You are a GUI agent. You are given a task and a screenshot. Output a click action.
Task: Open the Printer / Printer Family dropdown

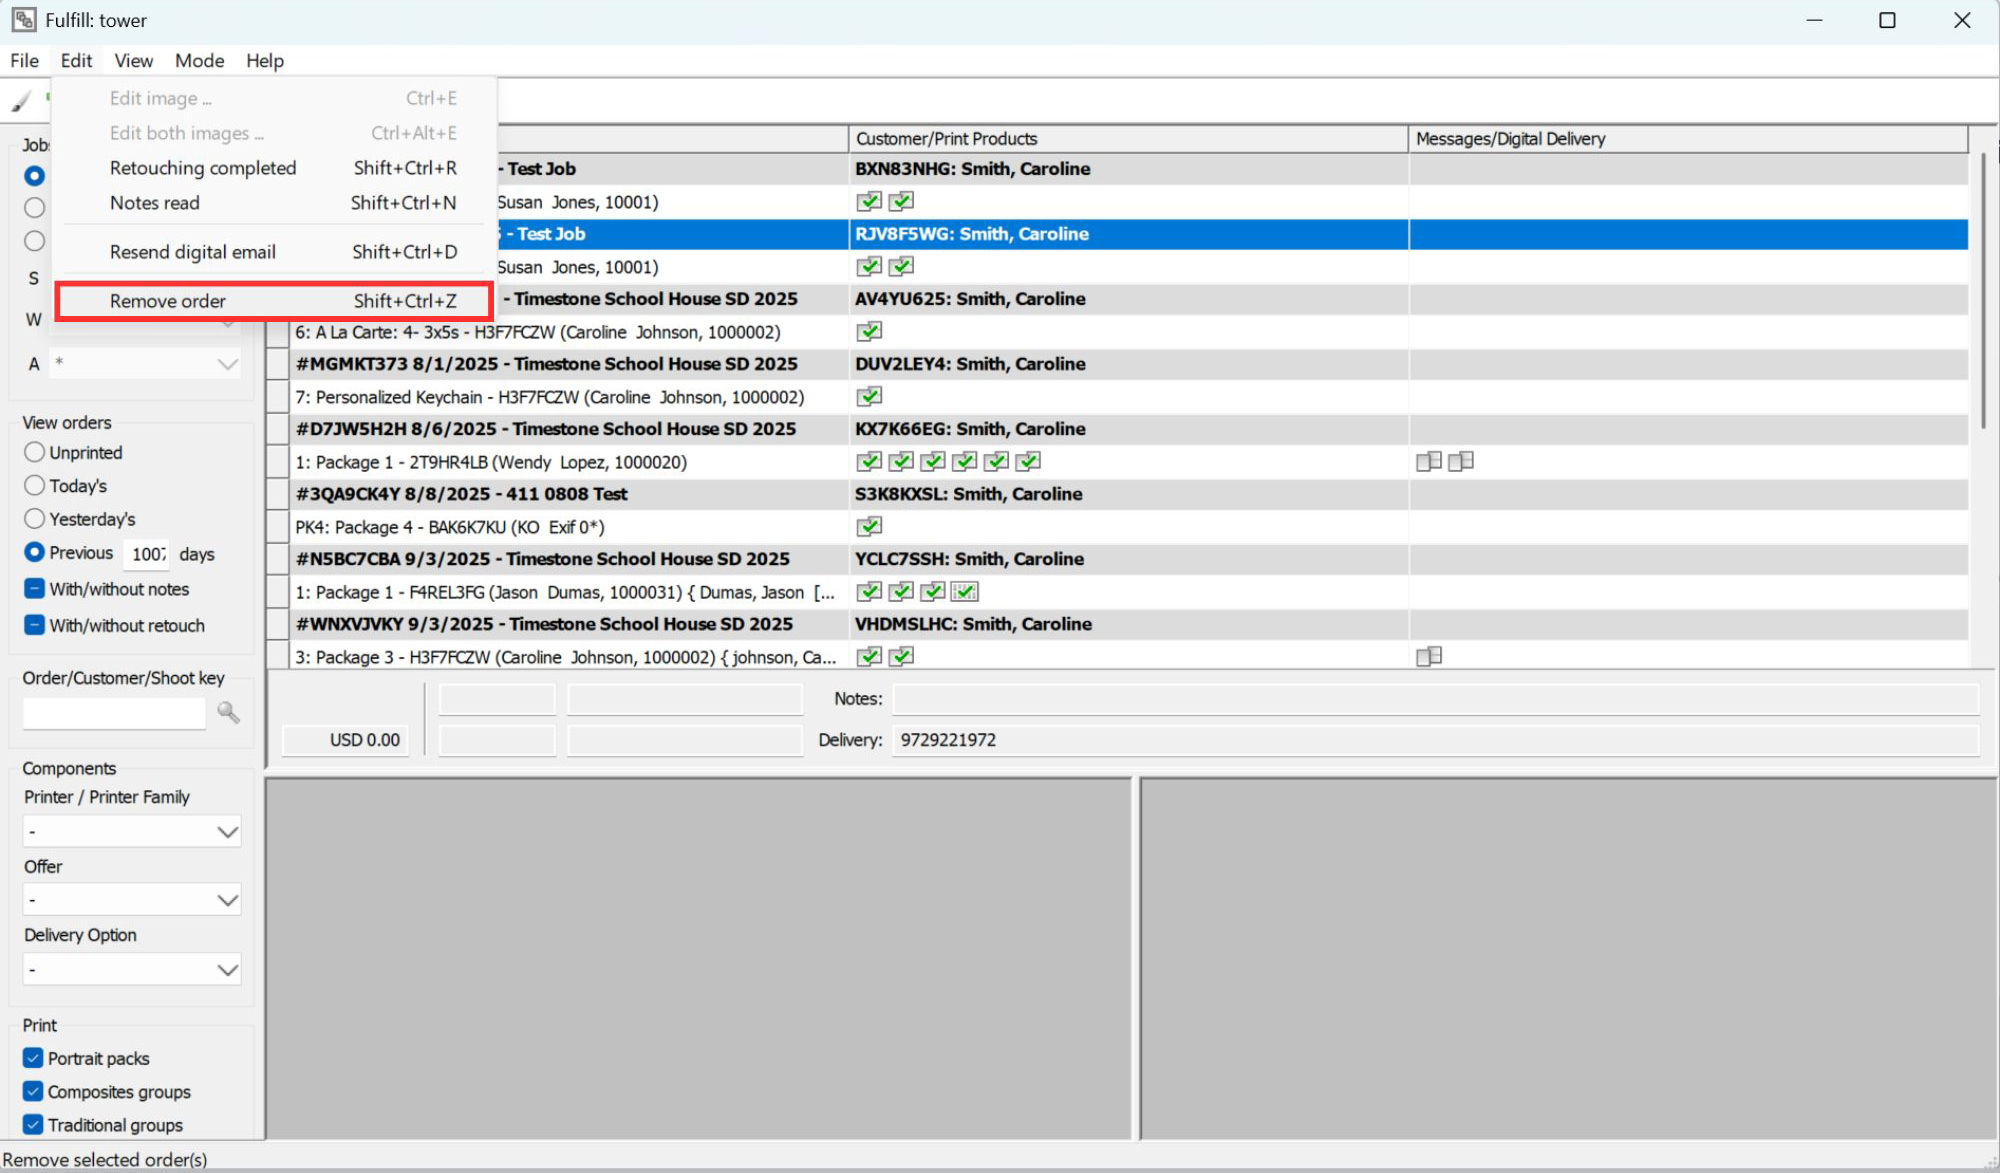(131, 830)
